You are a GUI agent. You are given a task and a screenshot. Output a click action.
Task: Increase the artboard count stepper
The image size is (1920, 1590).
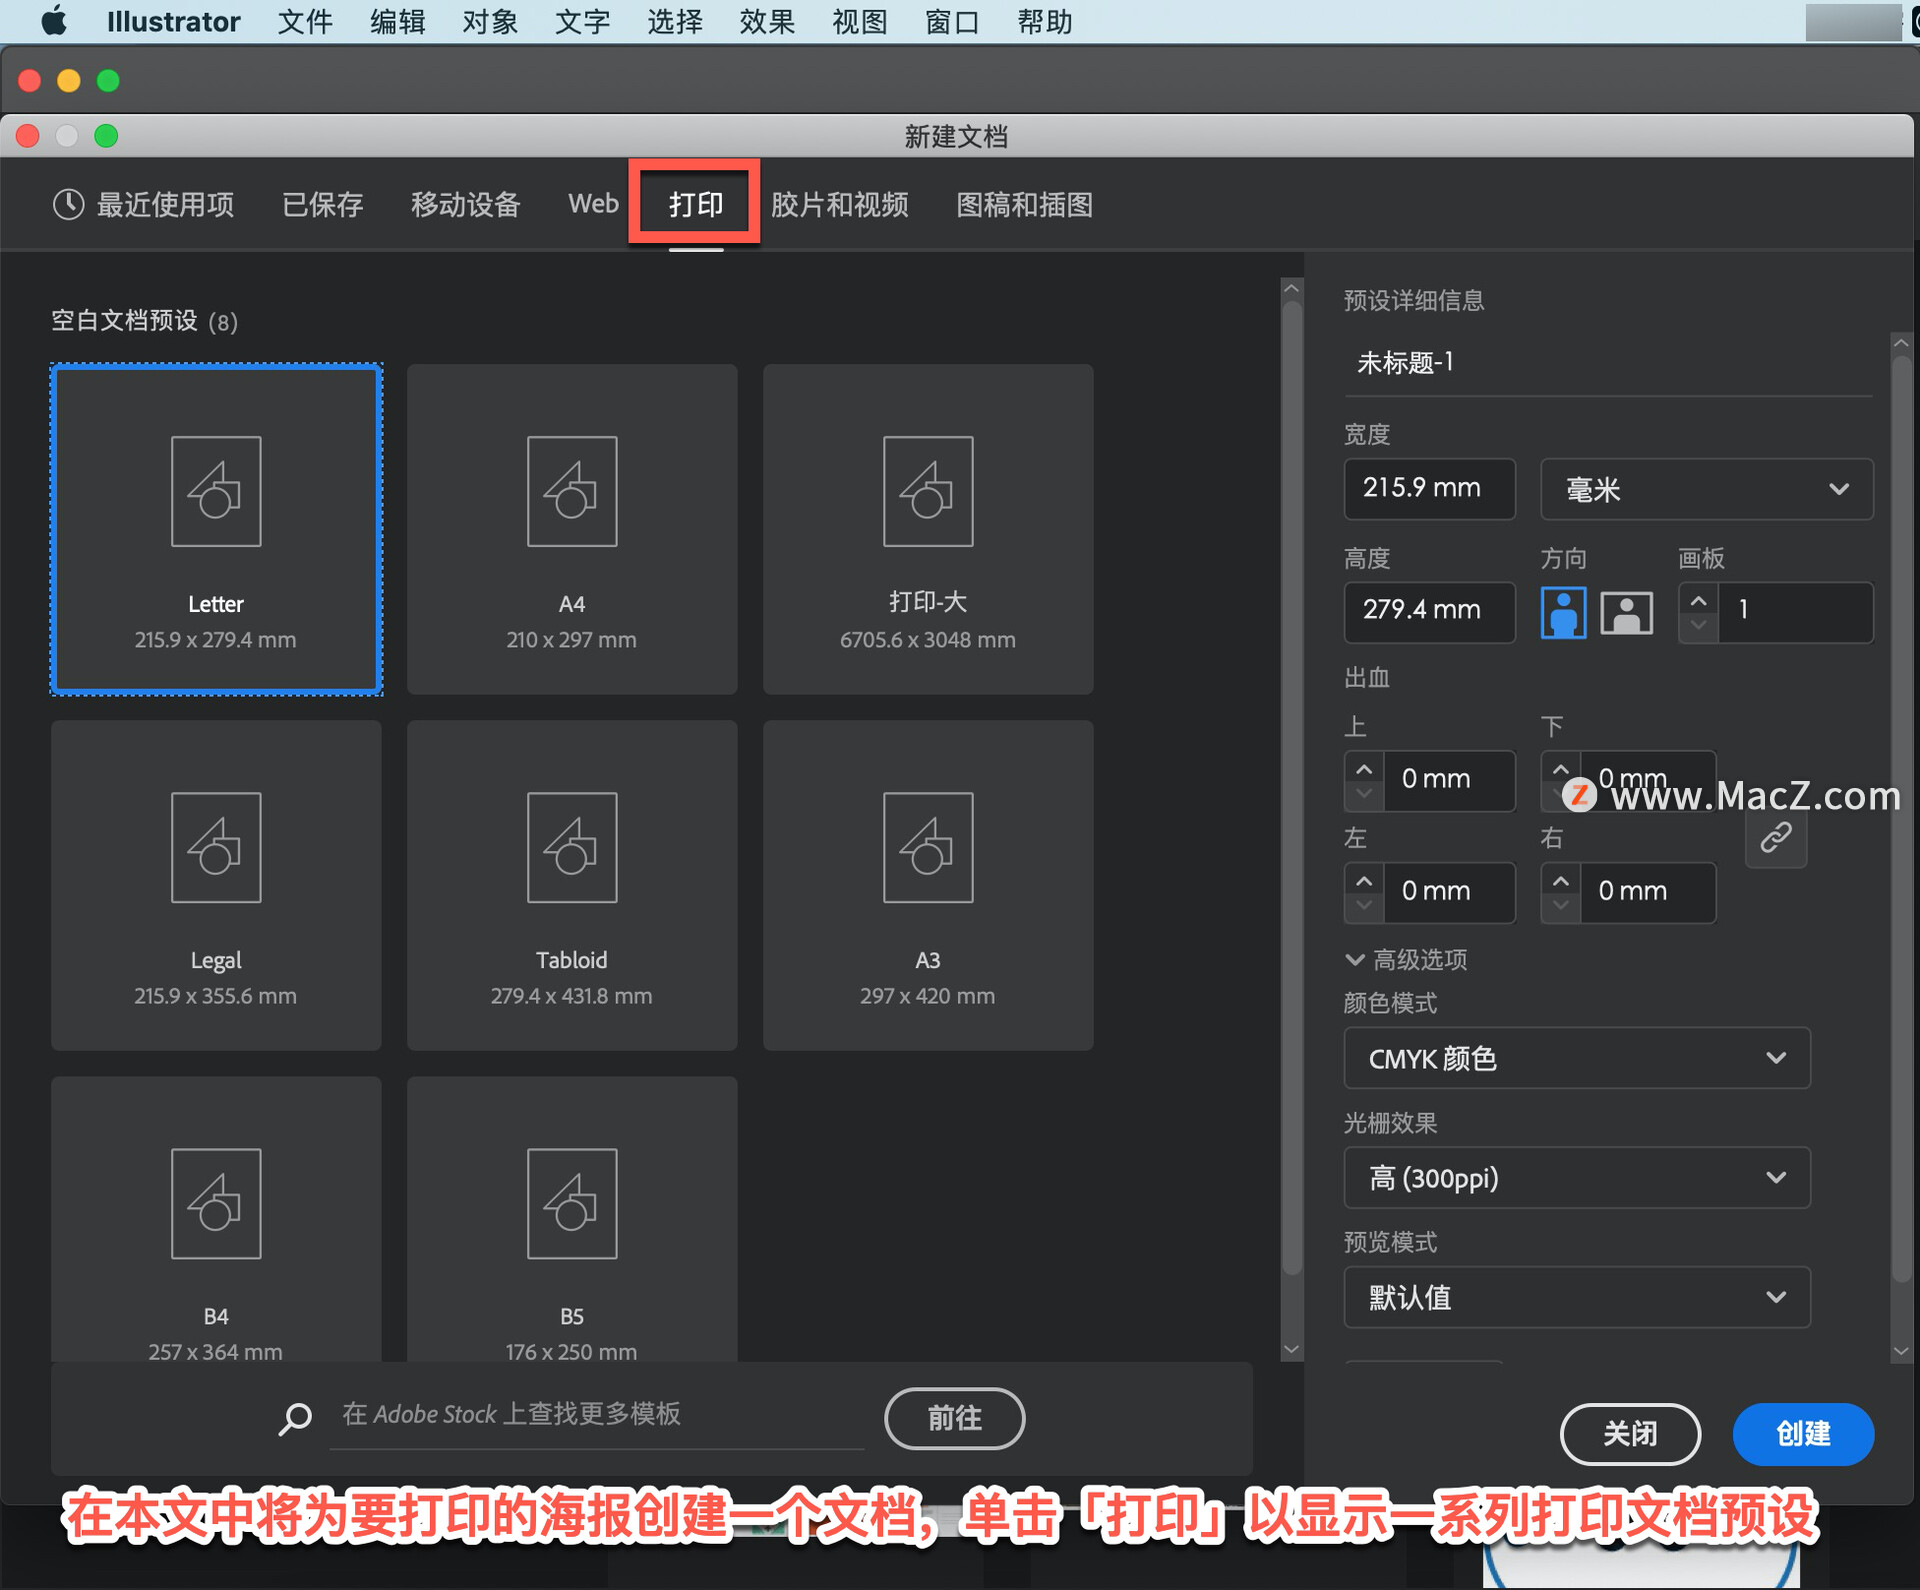[x=1698, y=600]
